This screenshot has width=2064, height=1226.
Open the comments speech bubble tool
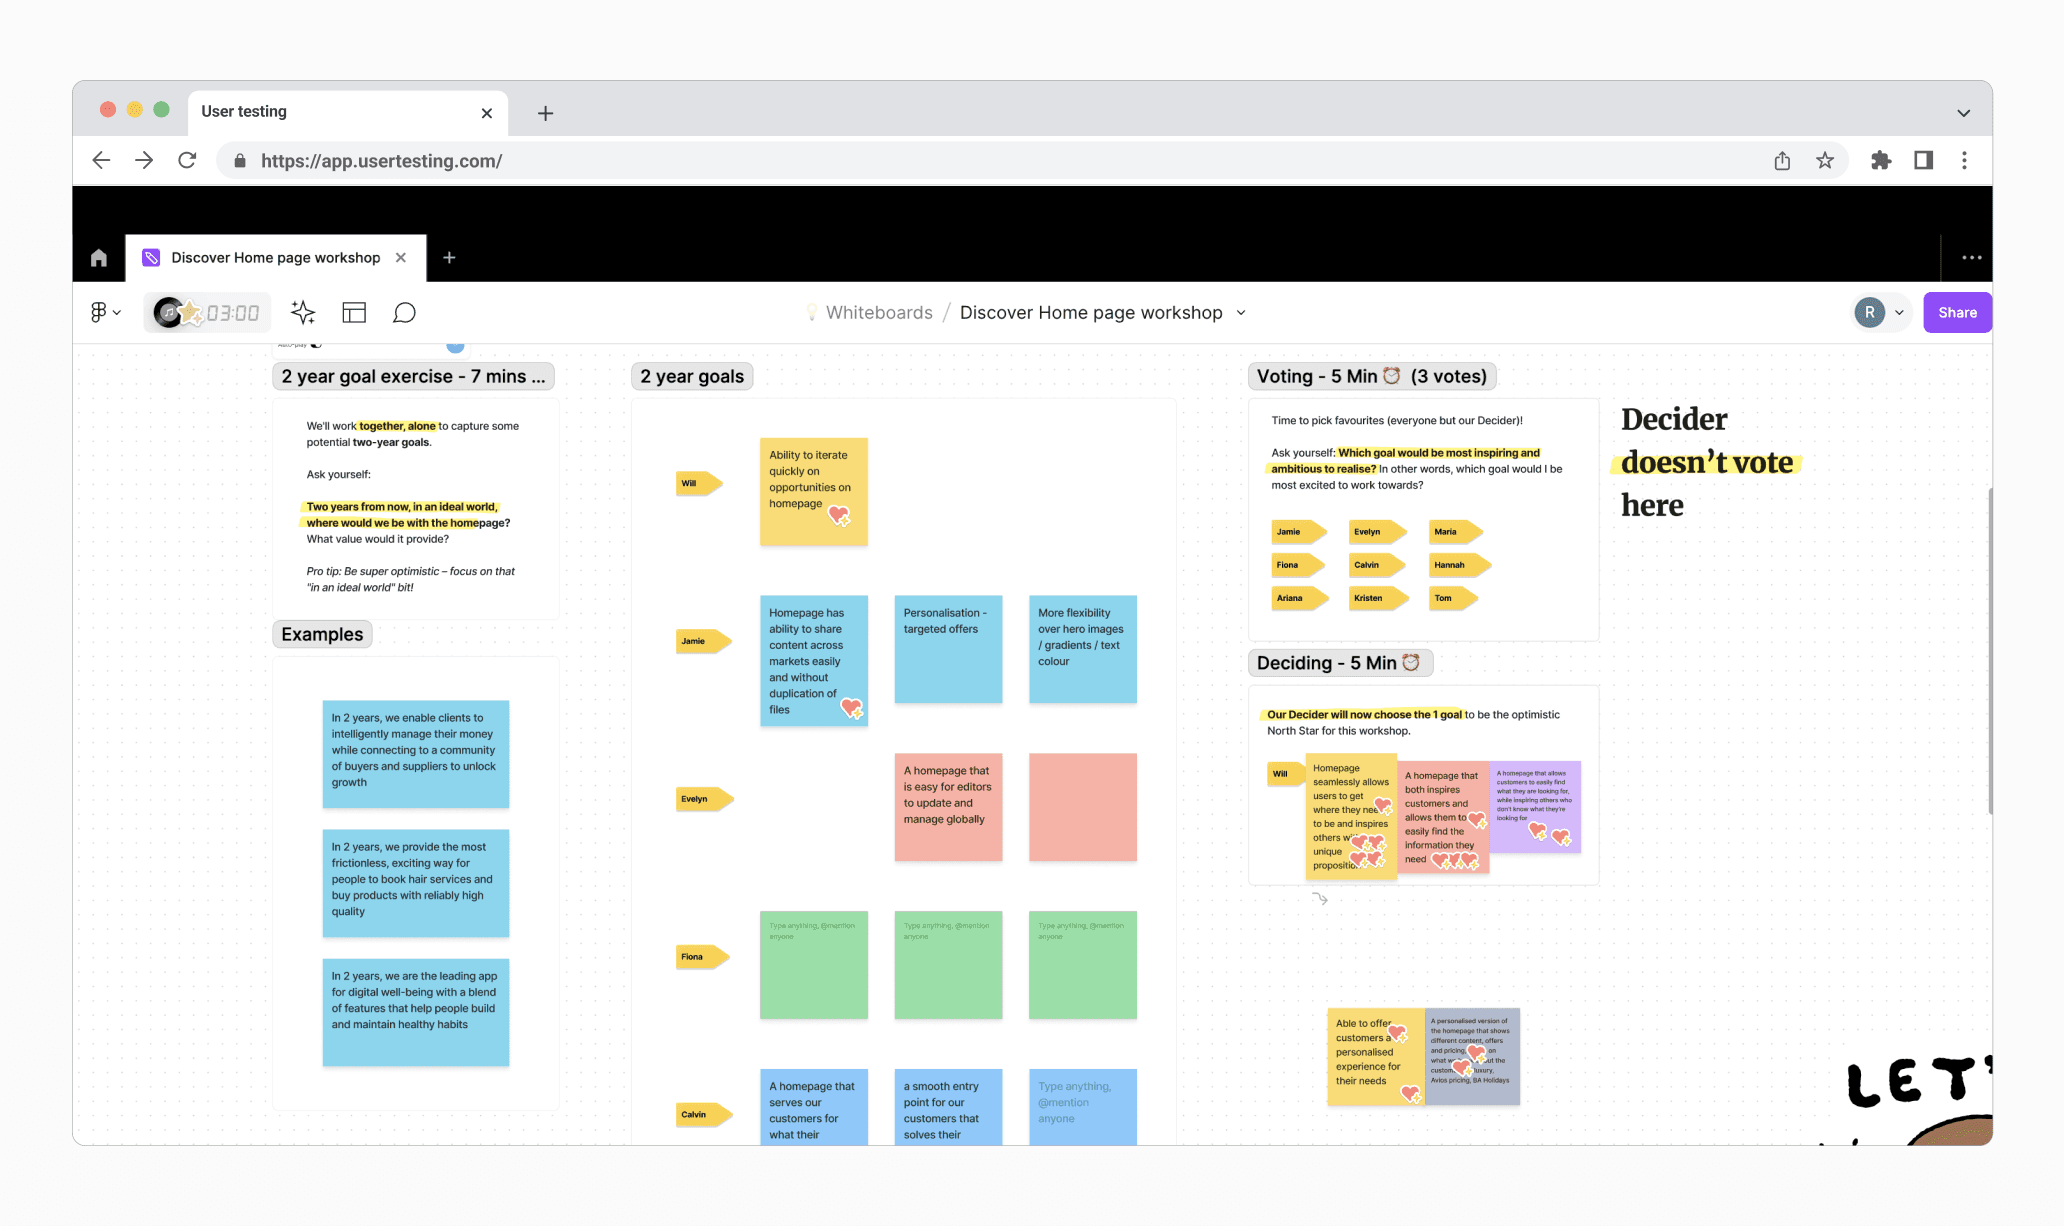click(404, 313)
